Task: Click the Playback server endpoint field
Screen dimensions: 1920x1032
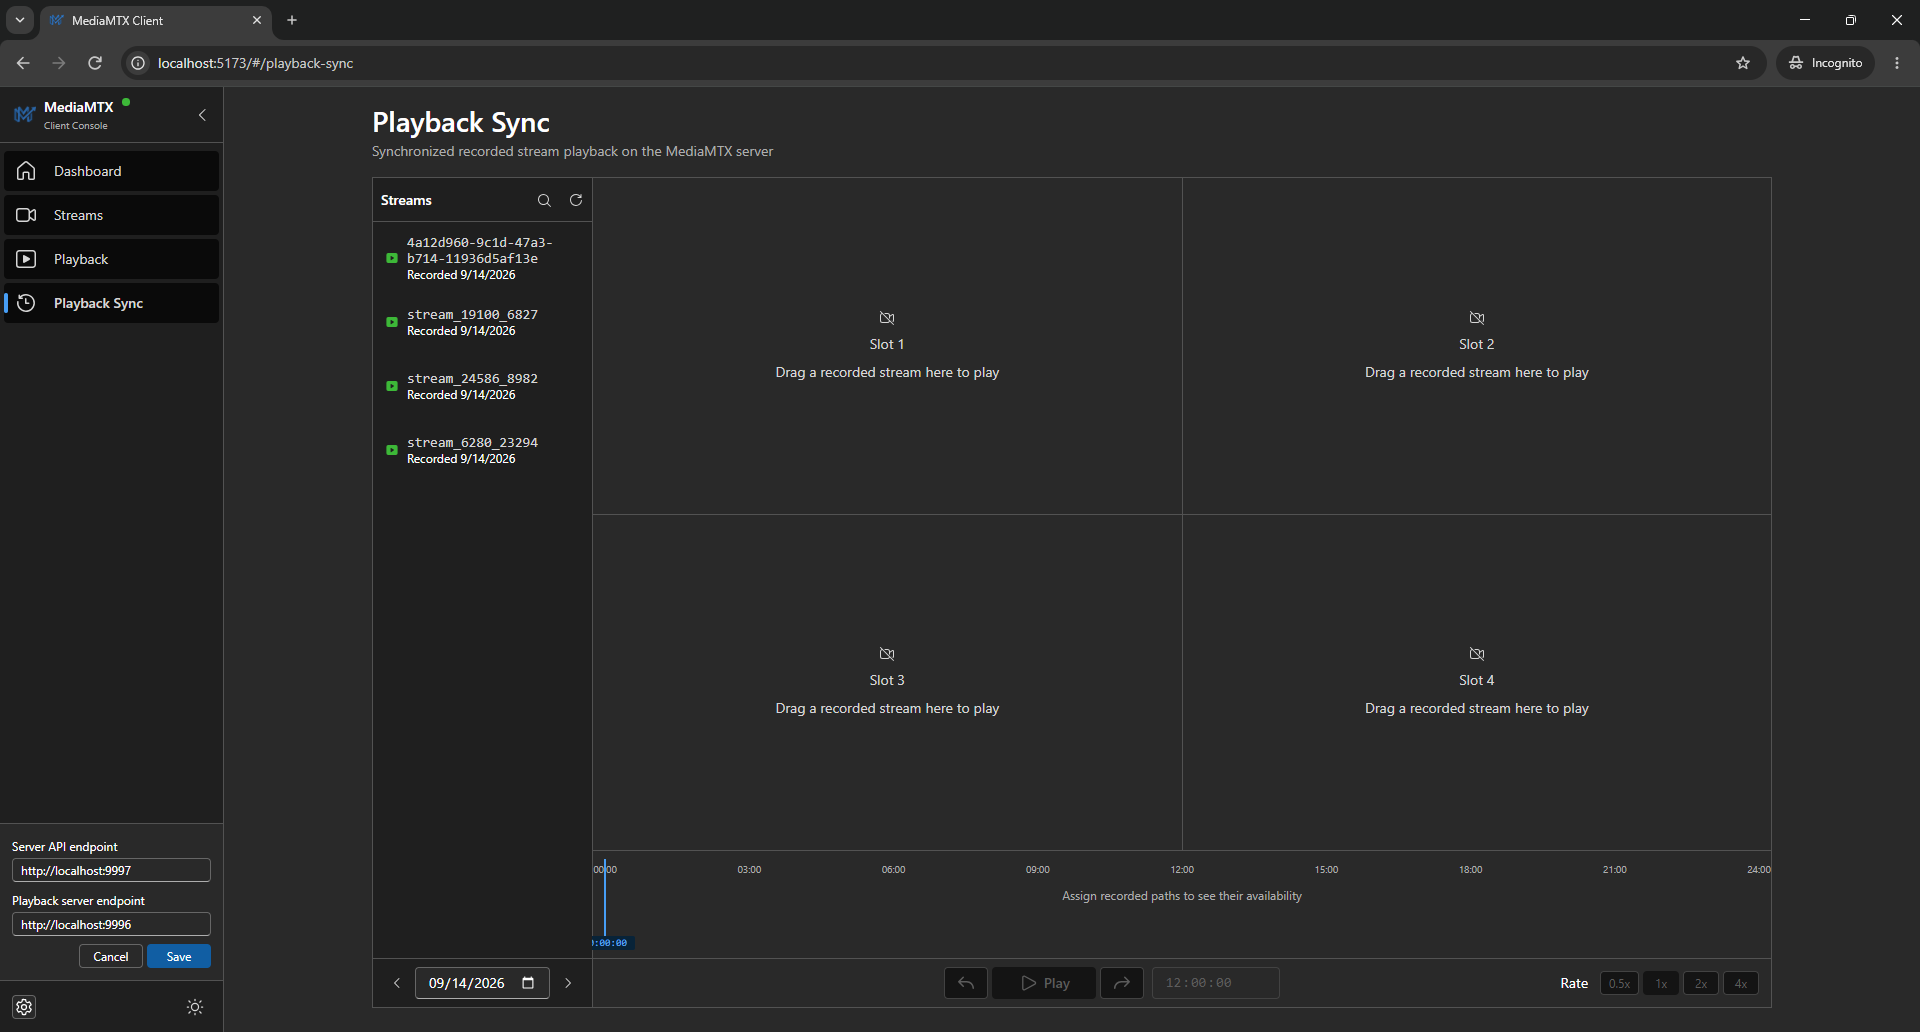Action: tap(111, 924)
